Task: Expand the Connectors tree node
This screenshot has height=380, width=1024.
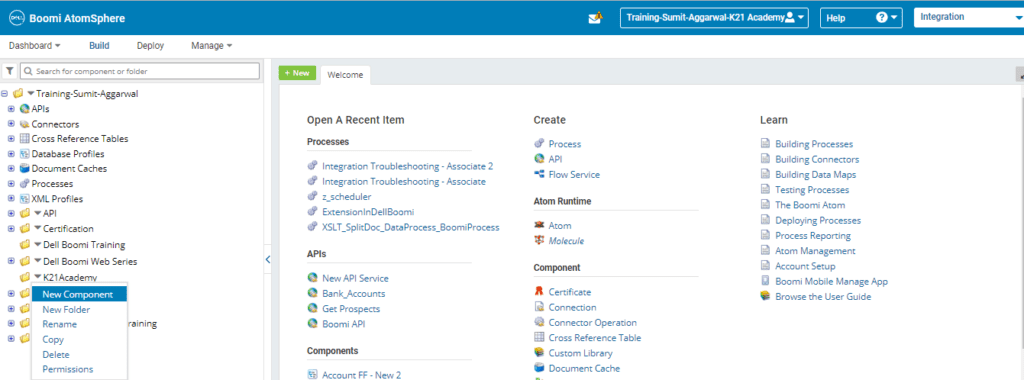Action: click(11, 124)
